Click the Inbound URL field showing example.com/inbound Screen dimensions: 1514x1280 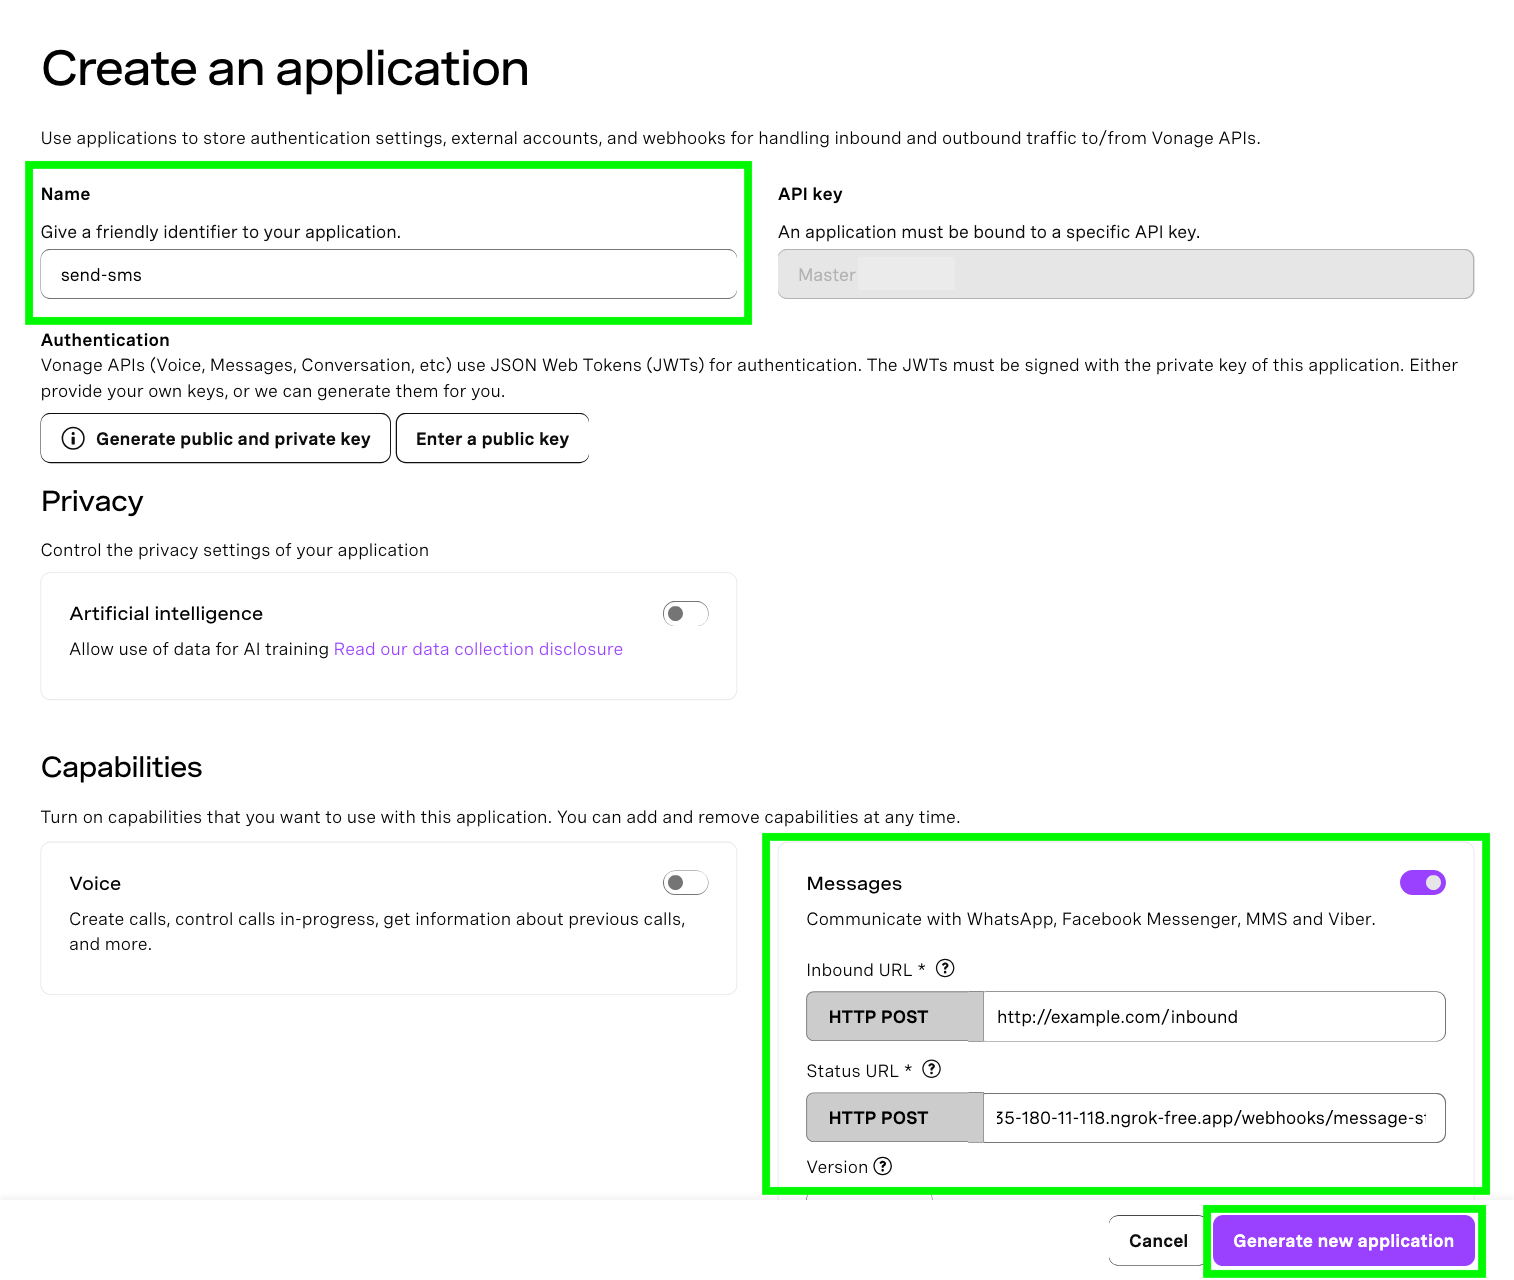pyautogui.click(x=1213, y=1016)
